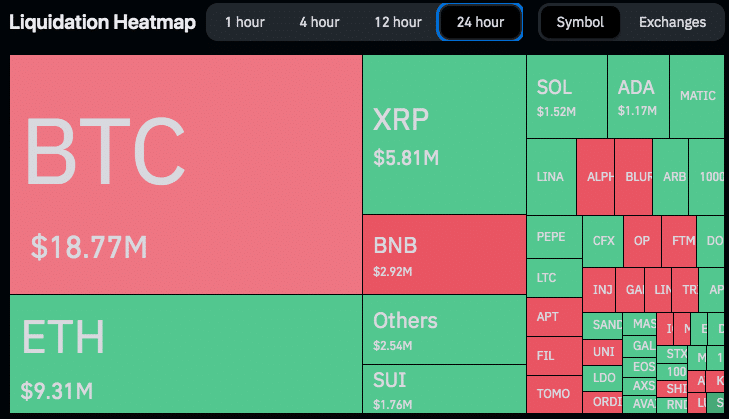Image resolution: width=729 pixels, height=419 pixels.
Task: Click the SOL $1.52M tile
Action: click(567, 97)
